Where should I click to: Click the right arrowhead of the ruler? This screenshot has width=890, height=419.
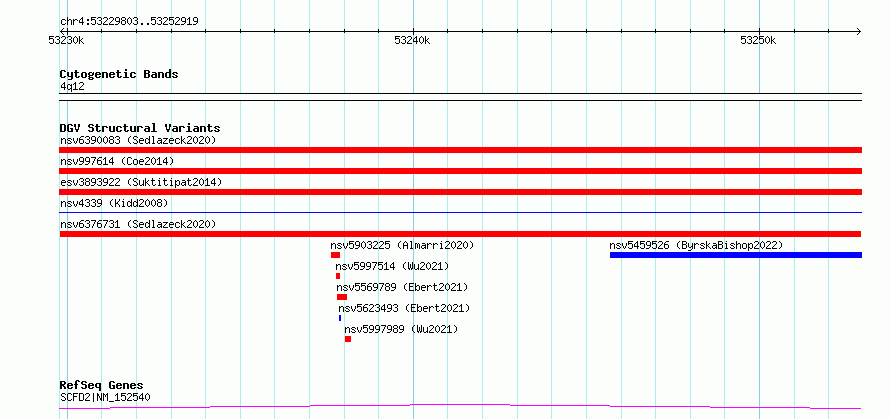pyautogui.click(x=858, y=31)
